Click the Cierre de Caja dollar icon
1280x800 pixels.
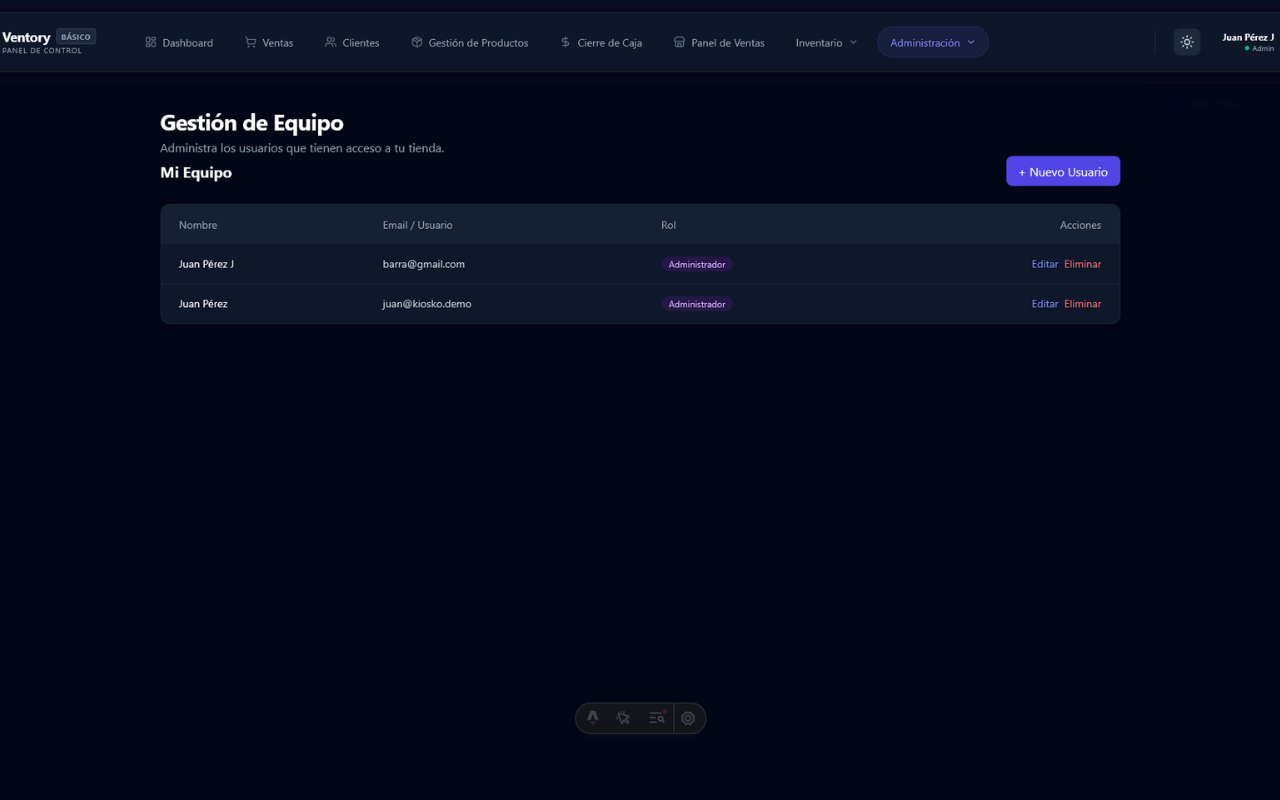[565, 43]
